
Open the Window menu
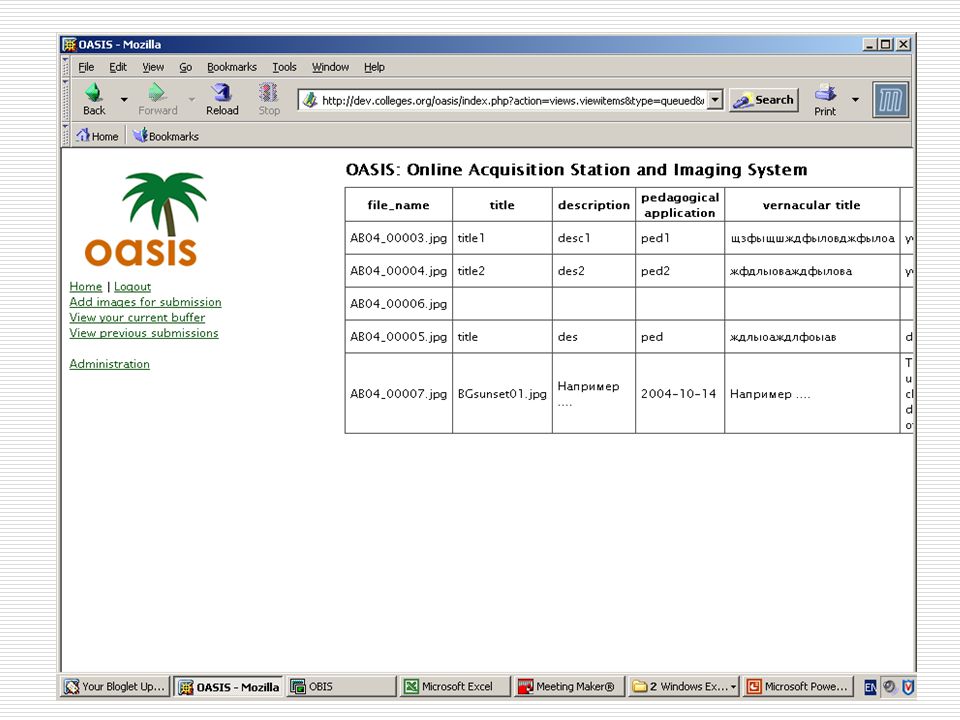click(x=330, y=67)
